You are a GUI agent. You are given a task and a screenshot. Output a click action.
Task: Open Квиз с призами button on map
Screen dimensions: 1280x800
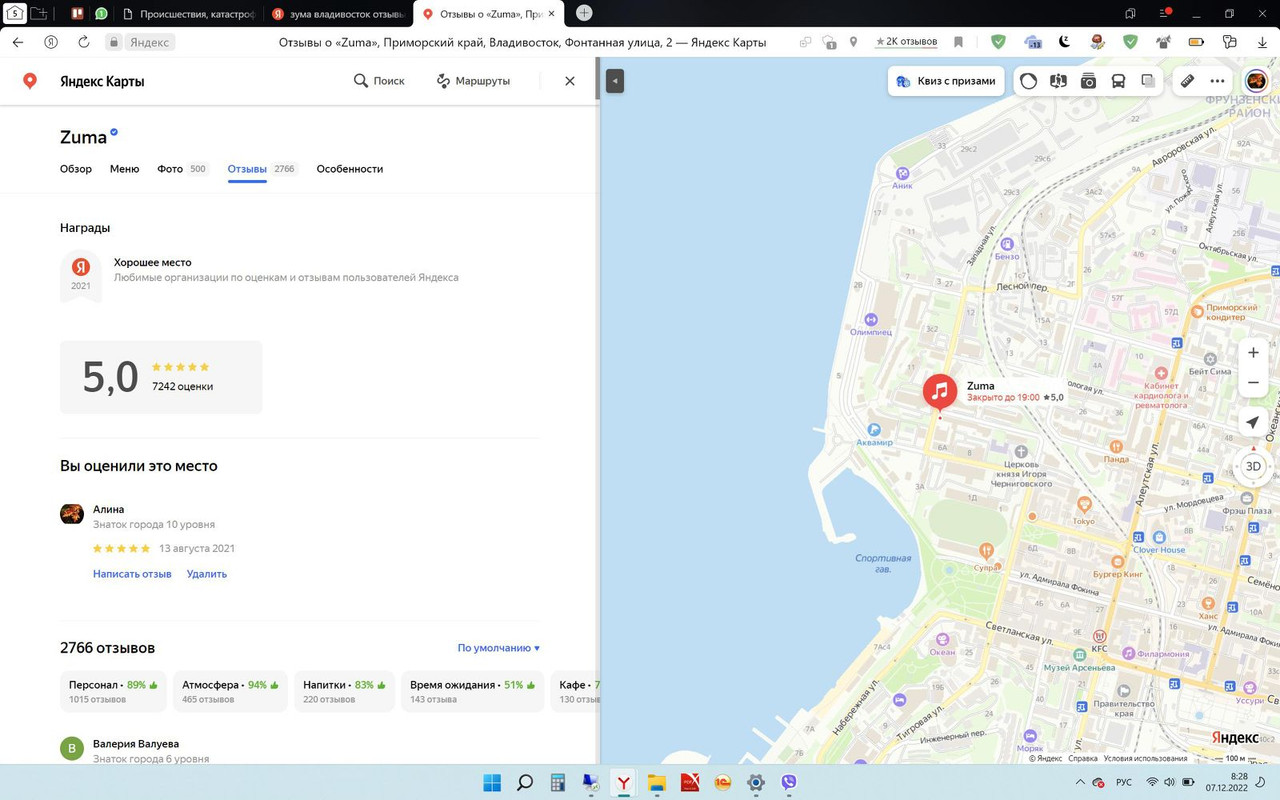[946, 81]
